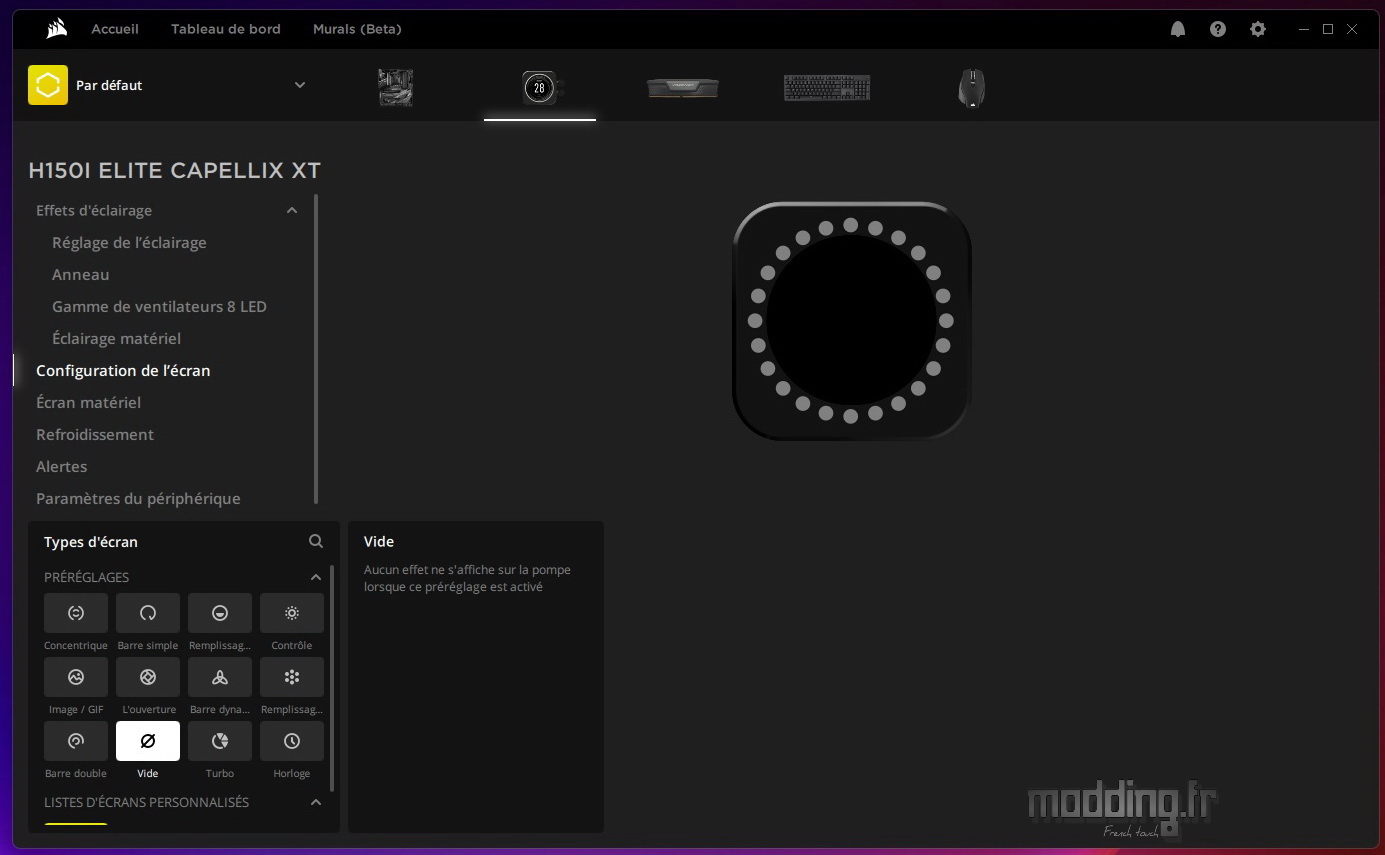Choose the first-row Remplissage preset tile
1385x855 pixels.
220,613
